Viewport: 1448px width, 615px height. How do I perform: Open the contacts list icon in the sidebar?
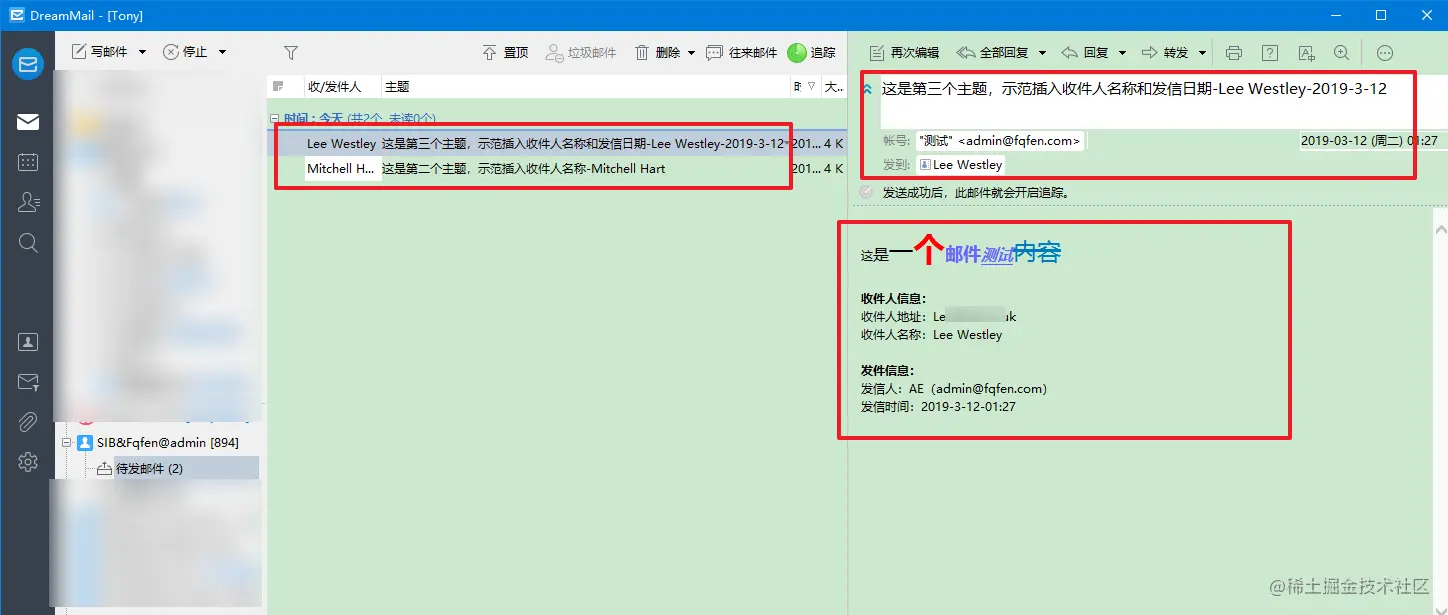point(28,202)
